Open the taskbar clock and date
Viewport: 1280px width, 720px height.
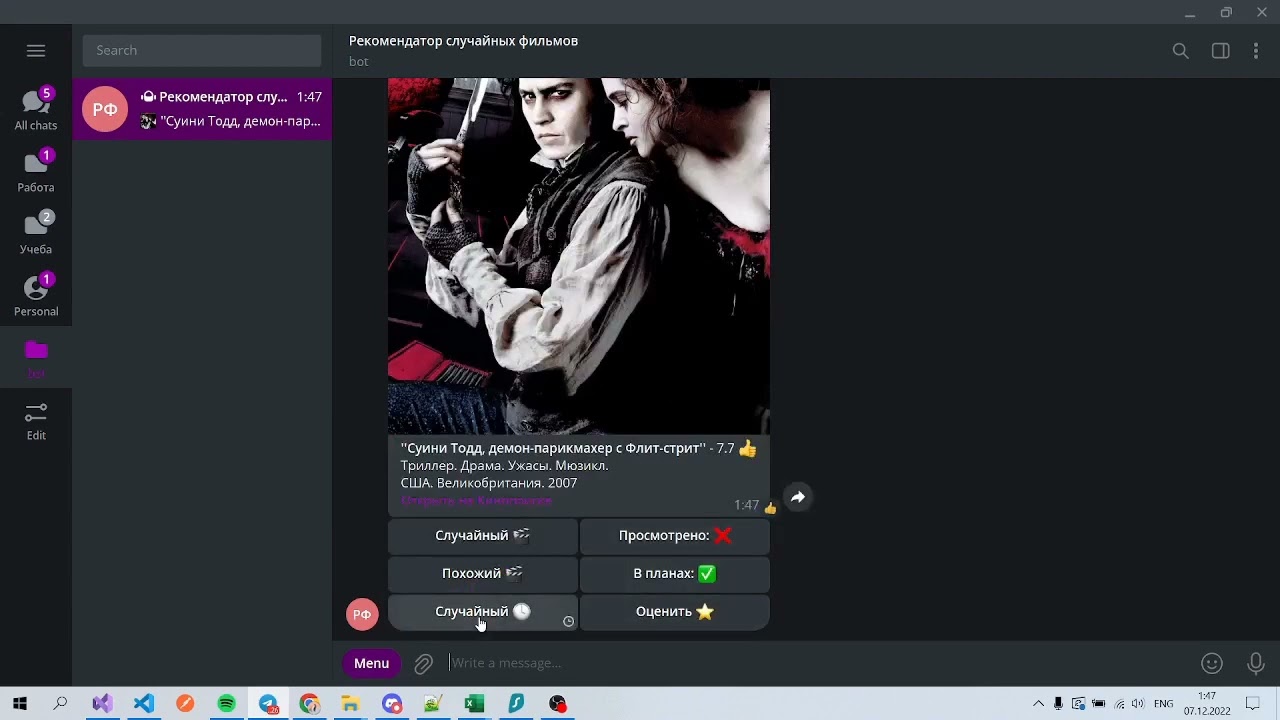tap(1207, 703)
